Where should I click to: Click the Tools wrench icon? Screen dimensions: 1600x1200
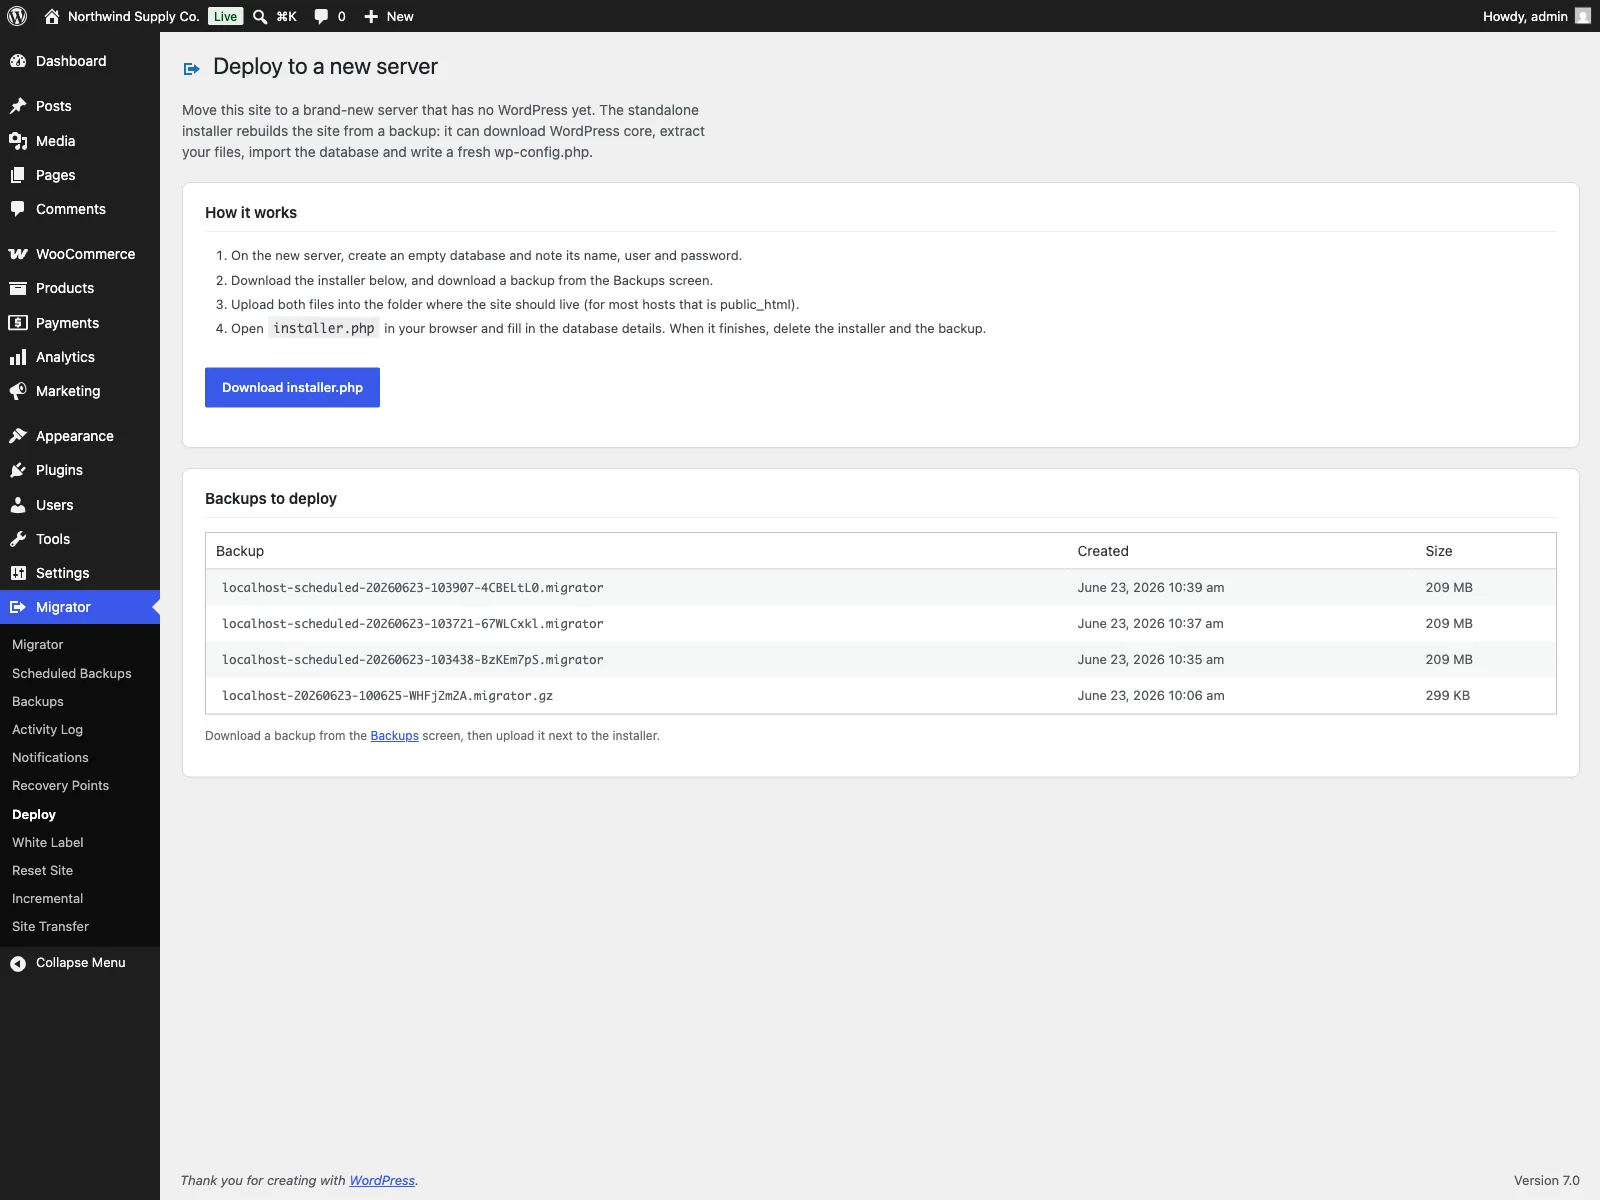pos(18,539)
